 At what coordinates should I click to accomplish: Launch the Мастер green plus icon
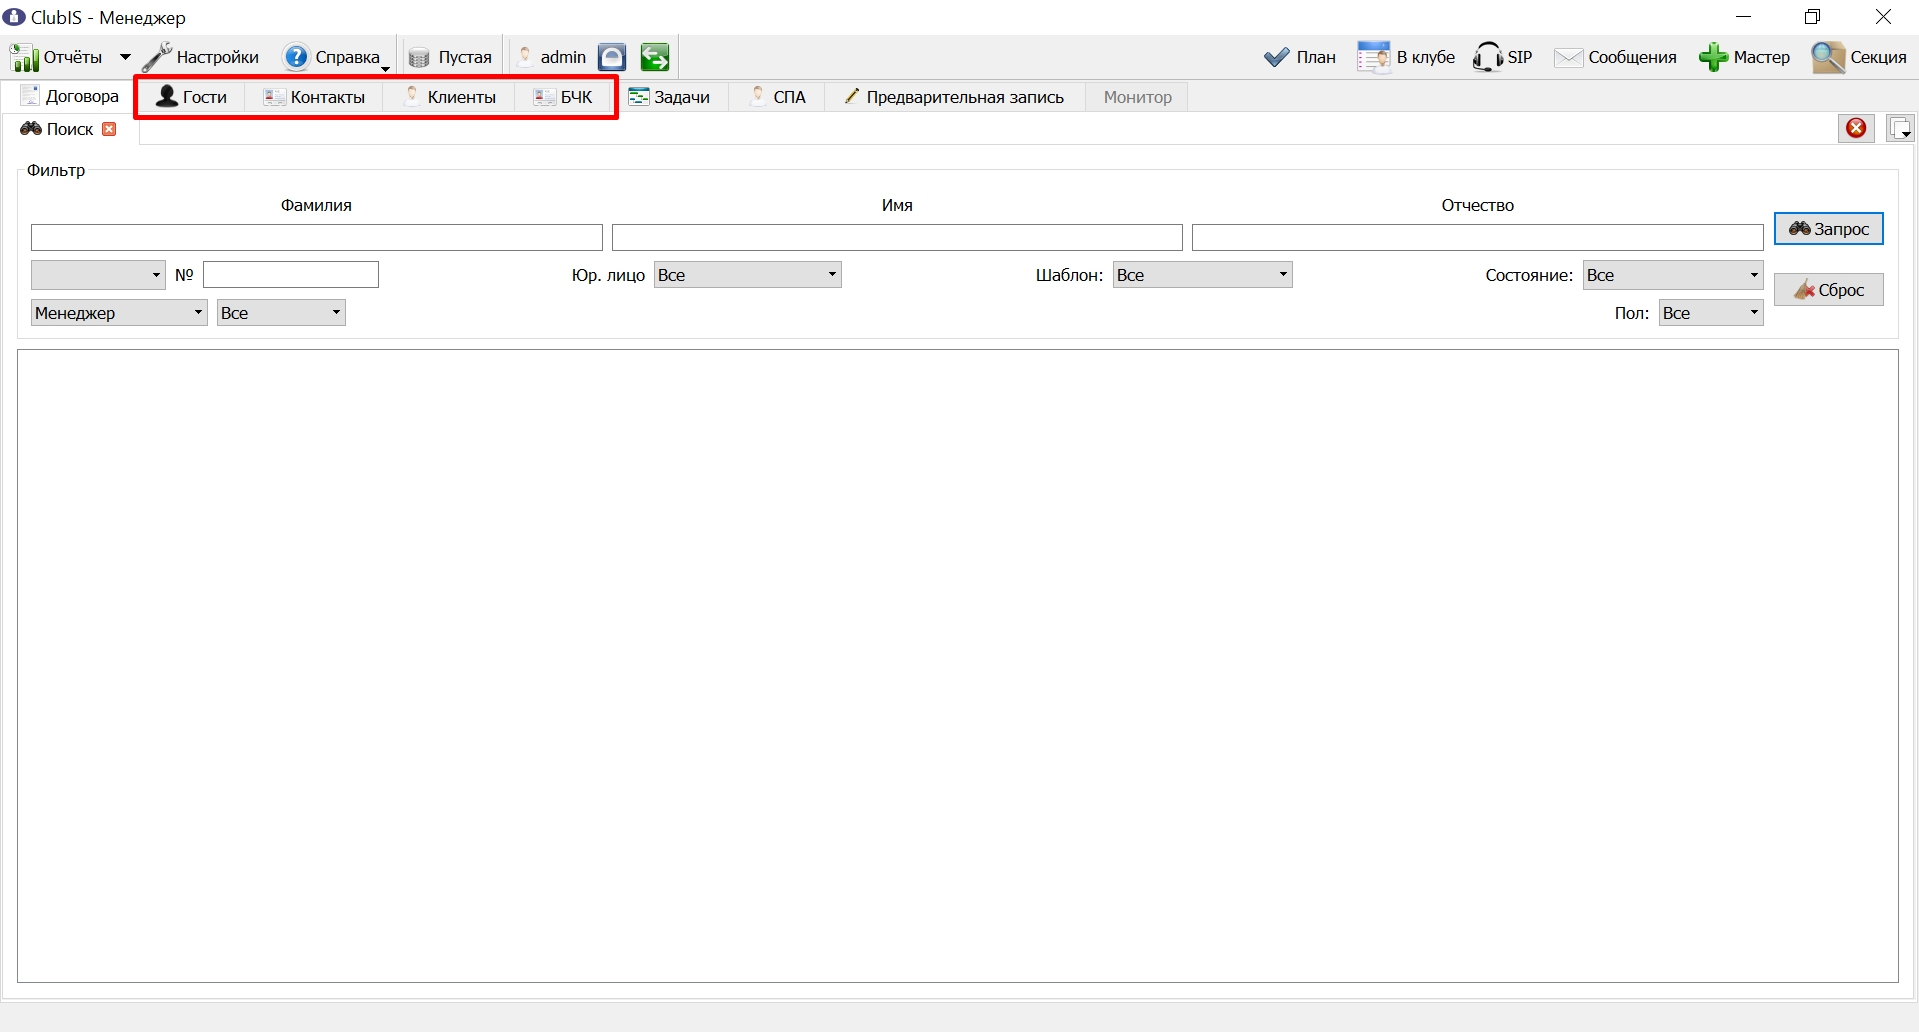pos(1713,57)
